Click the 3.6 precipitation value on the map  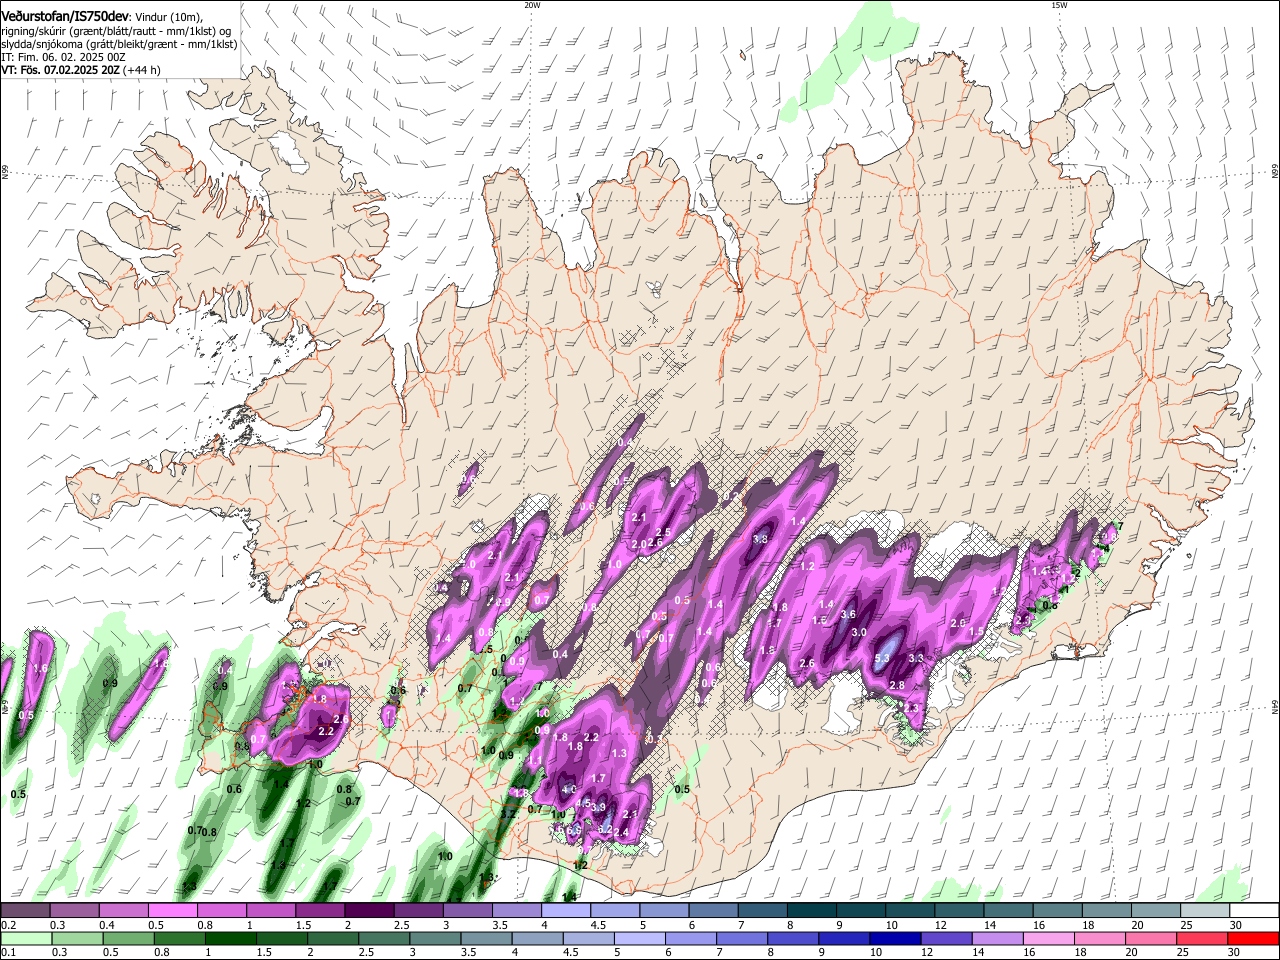point(848,614)
